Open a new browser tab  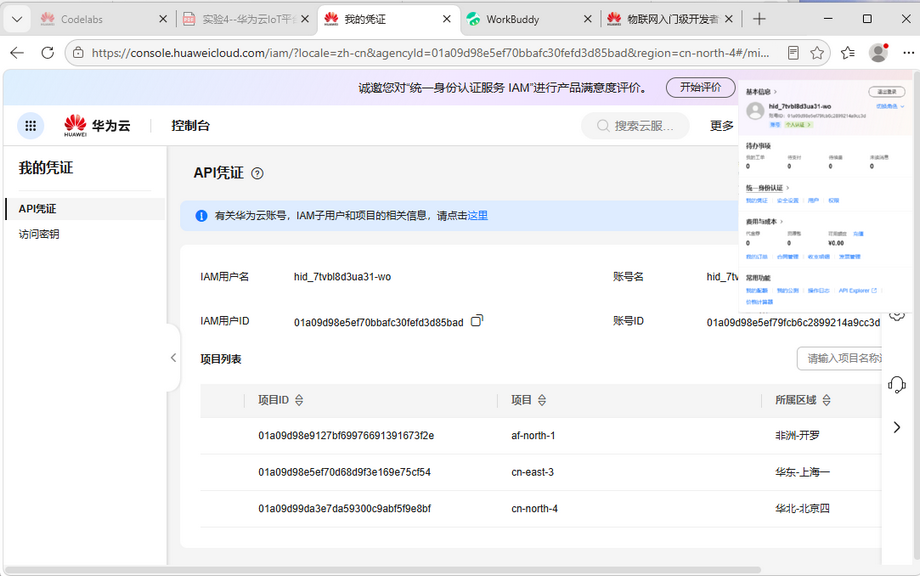click(759, 19)
